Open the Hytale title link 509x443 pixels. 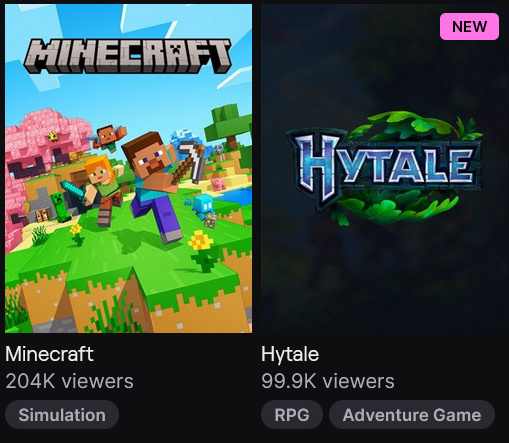tap(290, 354)
